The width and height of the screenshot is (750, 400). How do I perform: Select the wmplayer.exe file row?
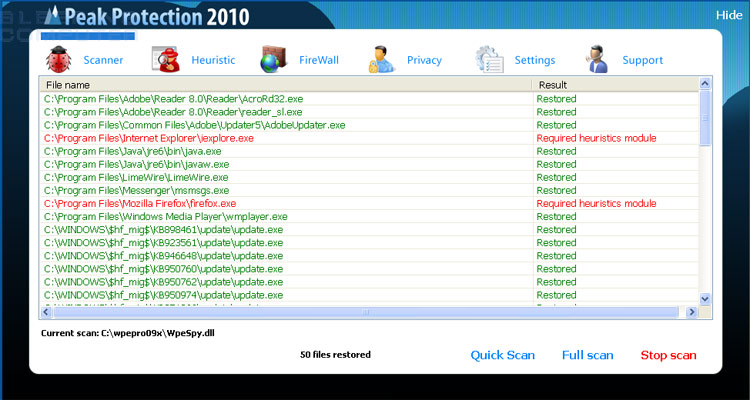pyautogui.click(x=369, y=217)
